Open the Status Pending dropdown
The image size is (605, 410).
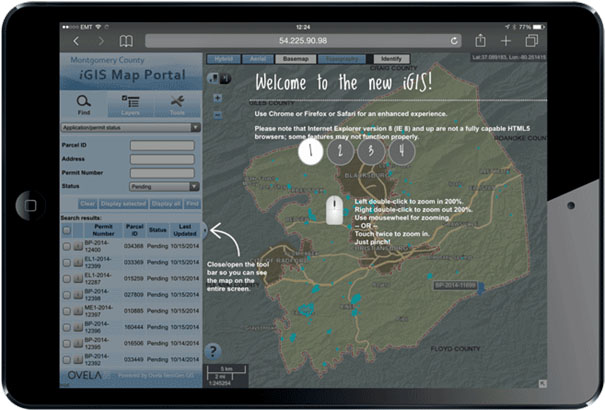tap(164, 187)
